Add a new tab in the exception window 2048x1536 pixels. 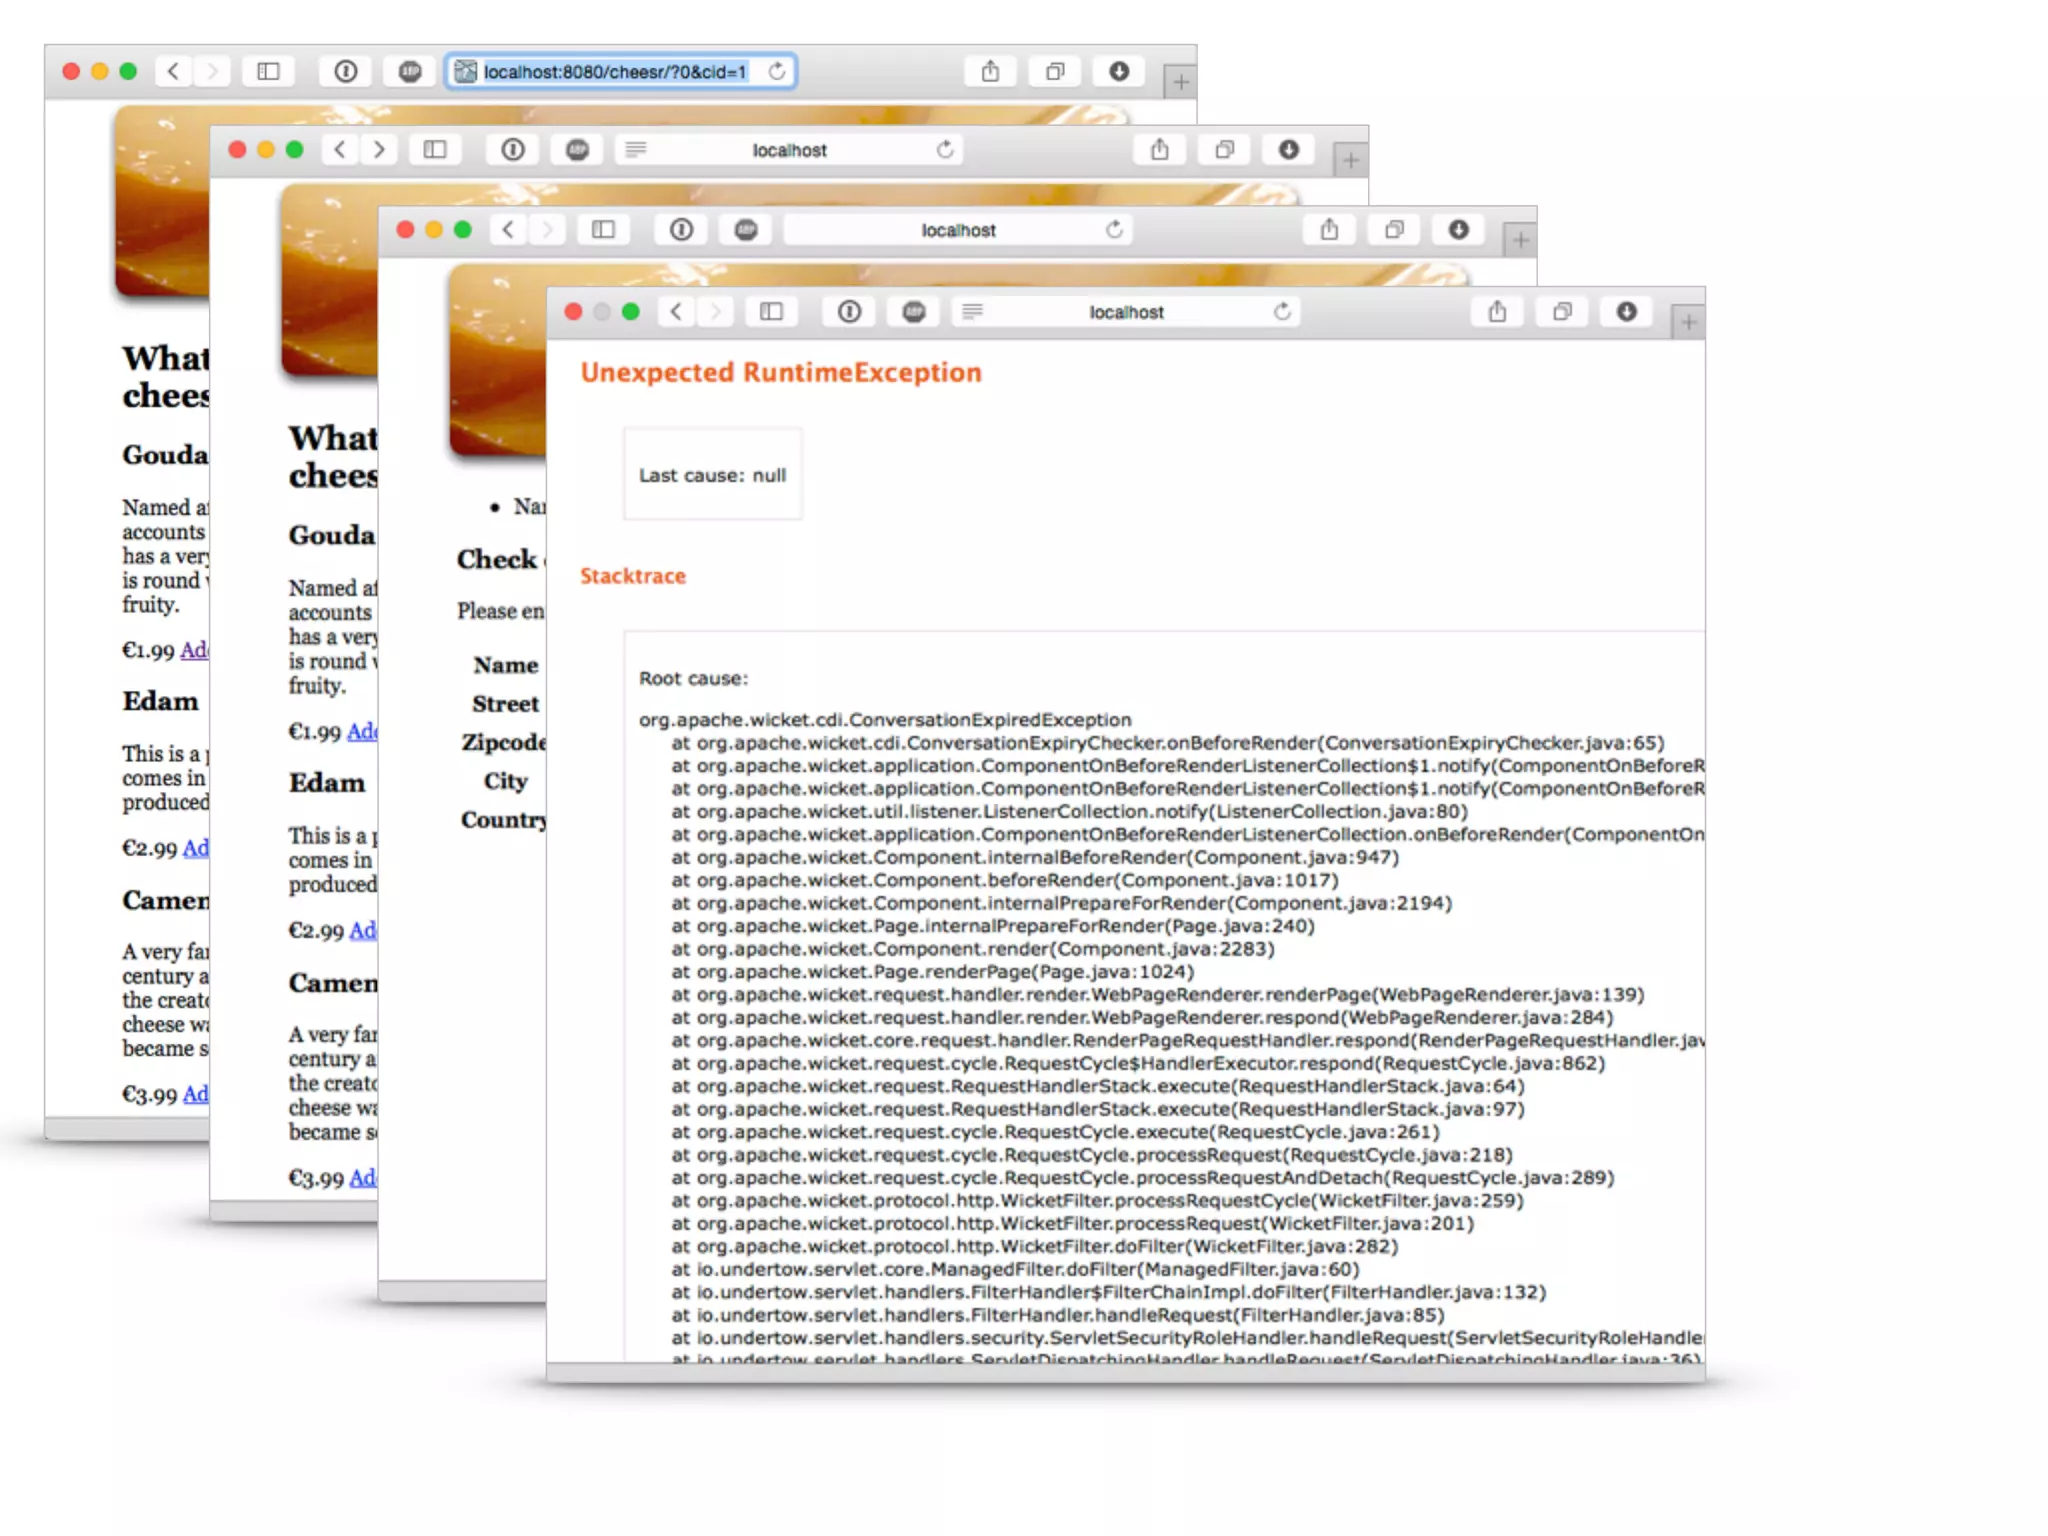click(x=1688, y=323)
